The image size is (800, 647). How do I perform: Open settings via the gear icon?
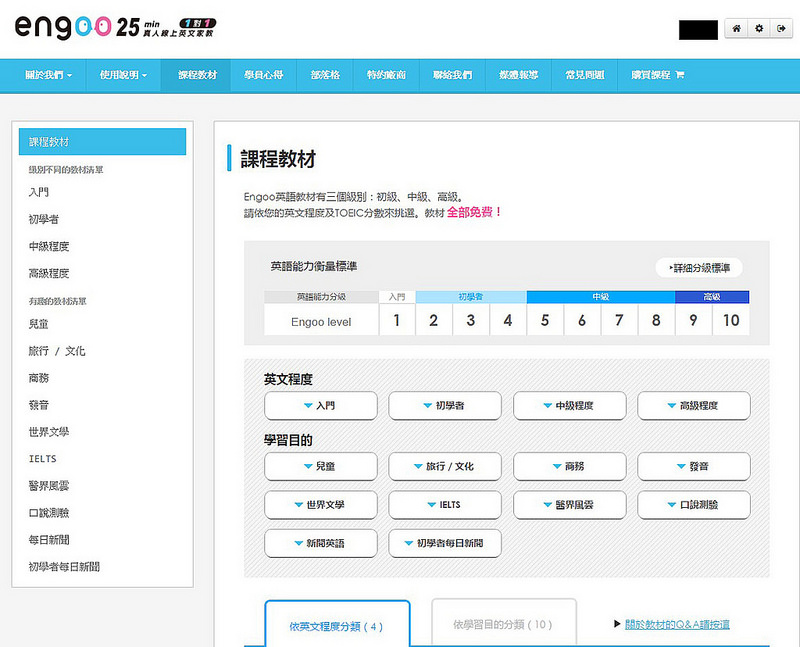[x=757, y=29]
